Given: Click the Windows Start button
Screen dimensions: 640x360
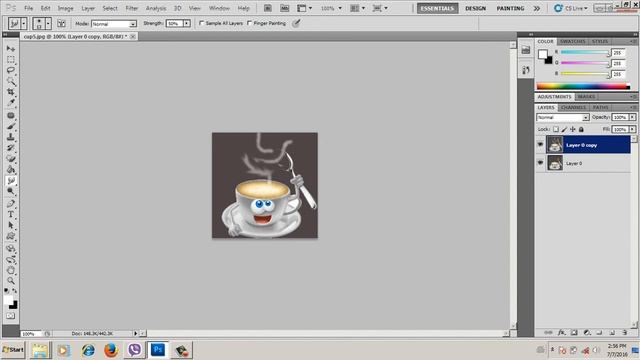Looking at the screenshot, I should click(x=13, y=350).
